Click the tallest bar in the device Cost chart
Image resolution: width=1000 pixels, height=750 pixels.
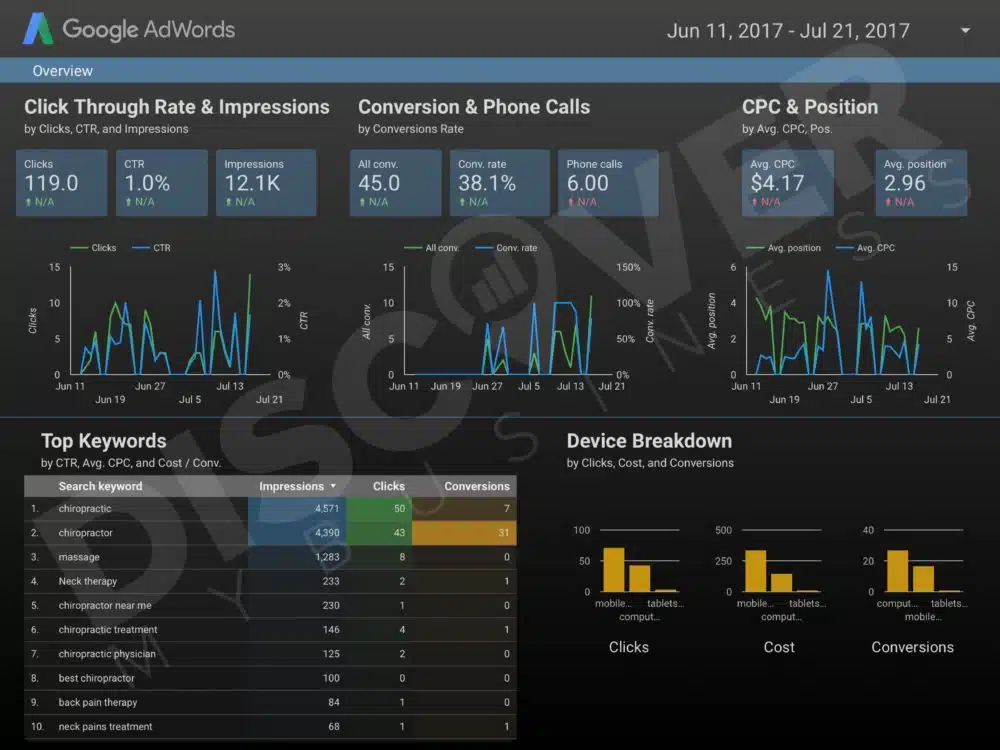coord(756,571)
